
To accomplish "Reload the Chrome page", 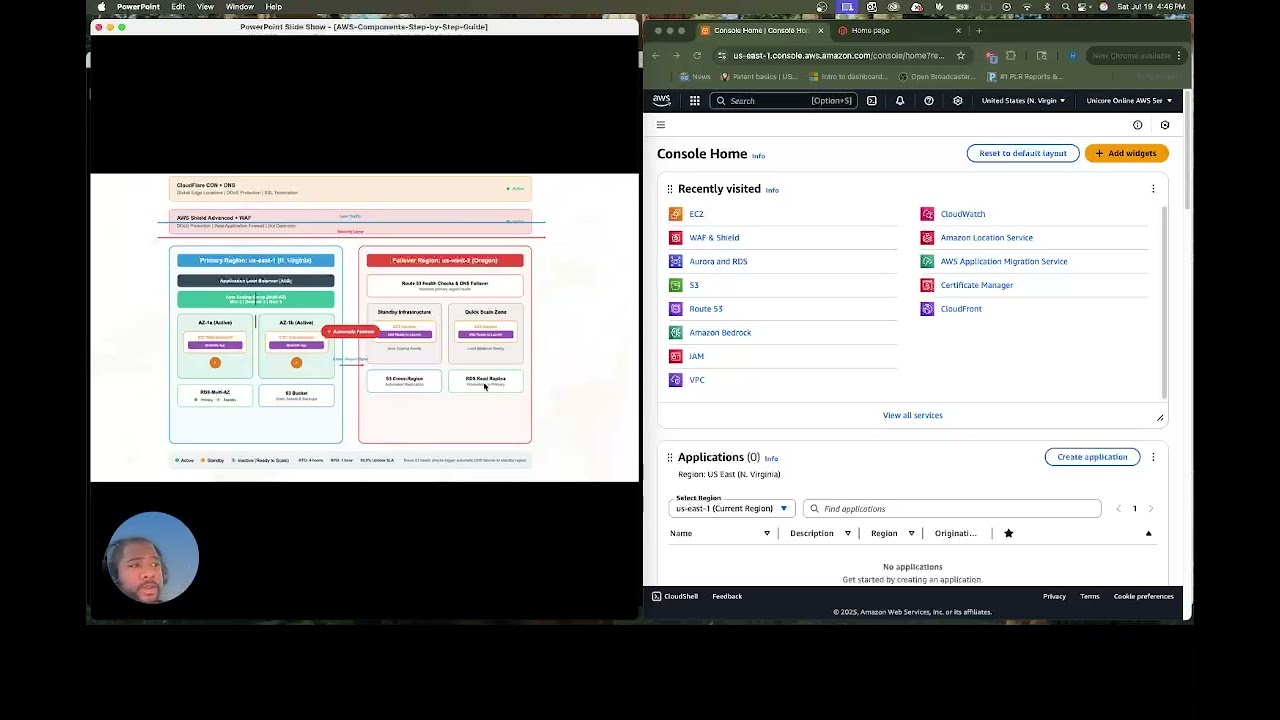I will 697,56.
